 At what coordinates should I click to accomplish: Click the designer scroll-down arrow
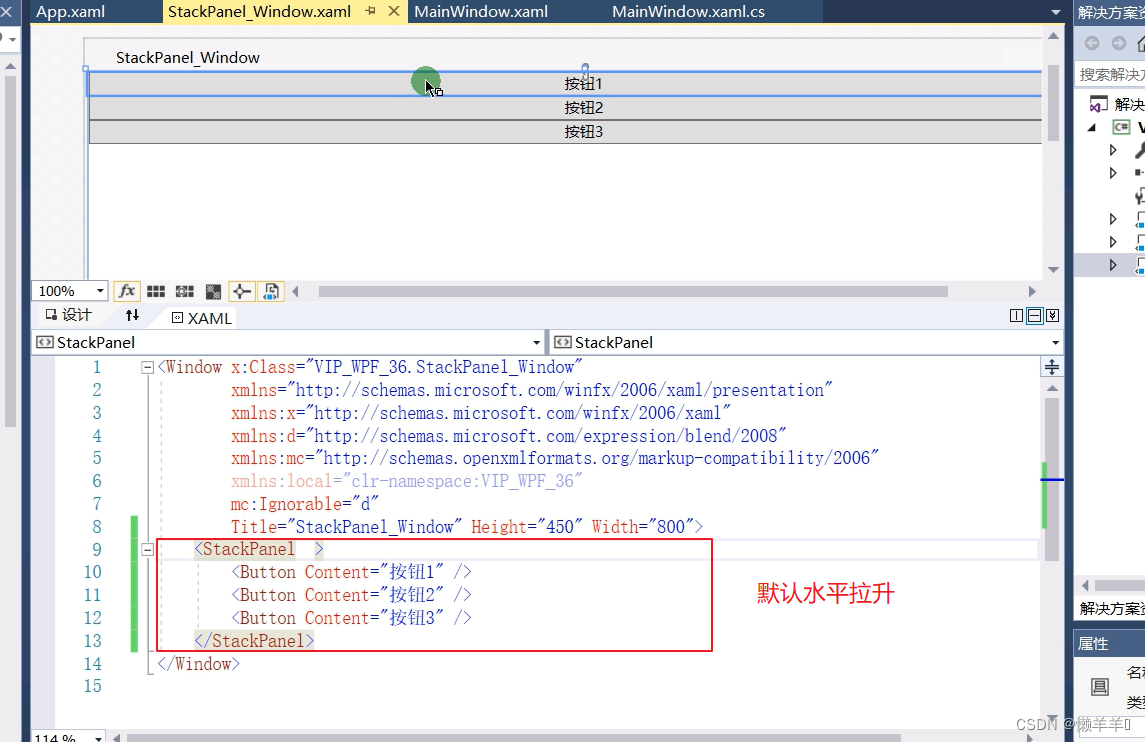[x=1053, y=269]
